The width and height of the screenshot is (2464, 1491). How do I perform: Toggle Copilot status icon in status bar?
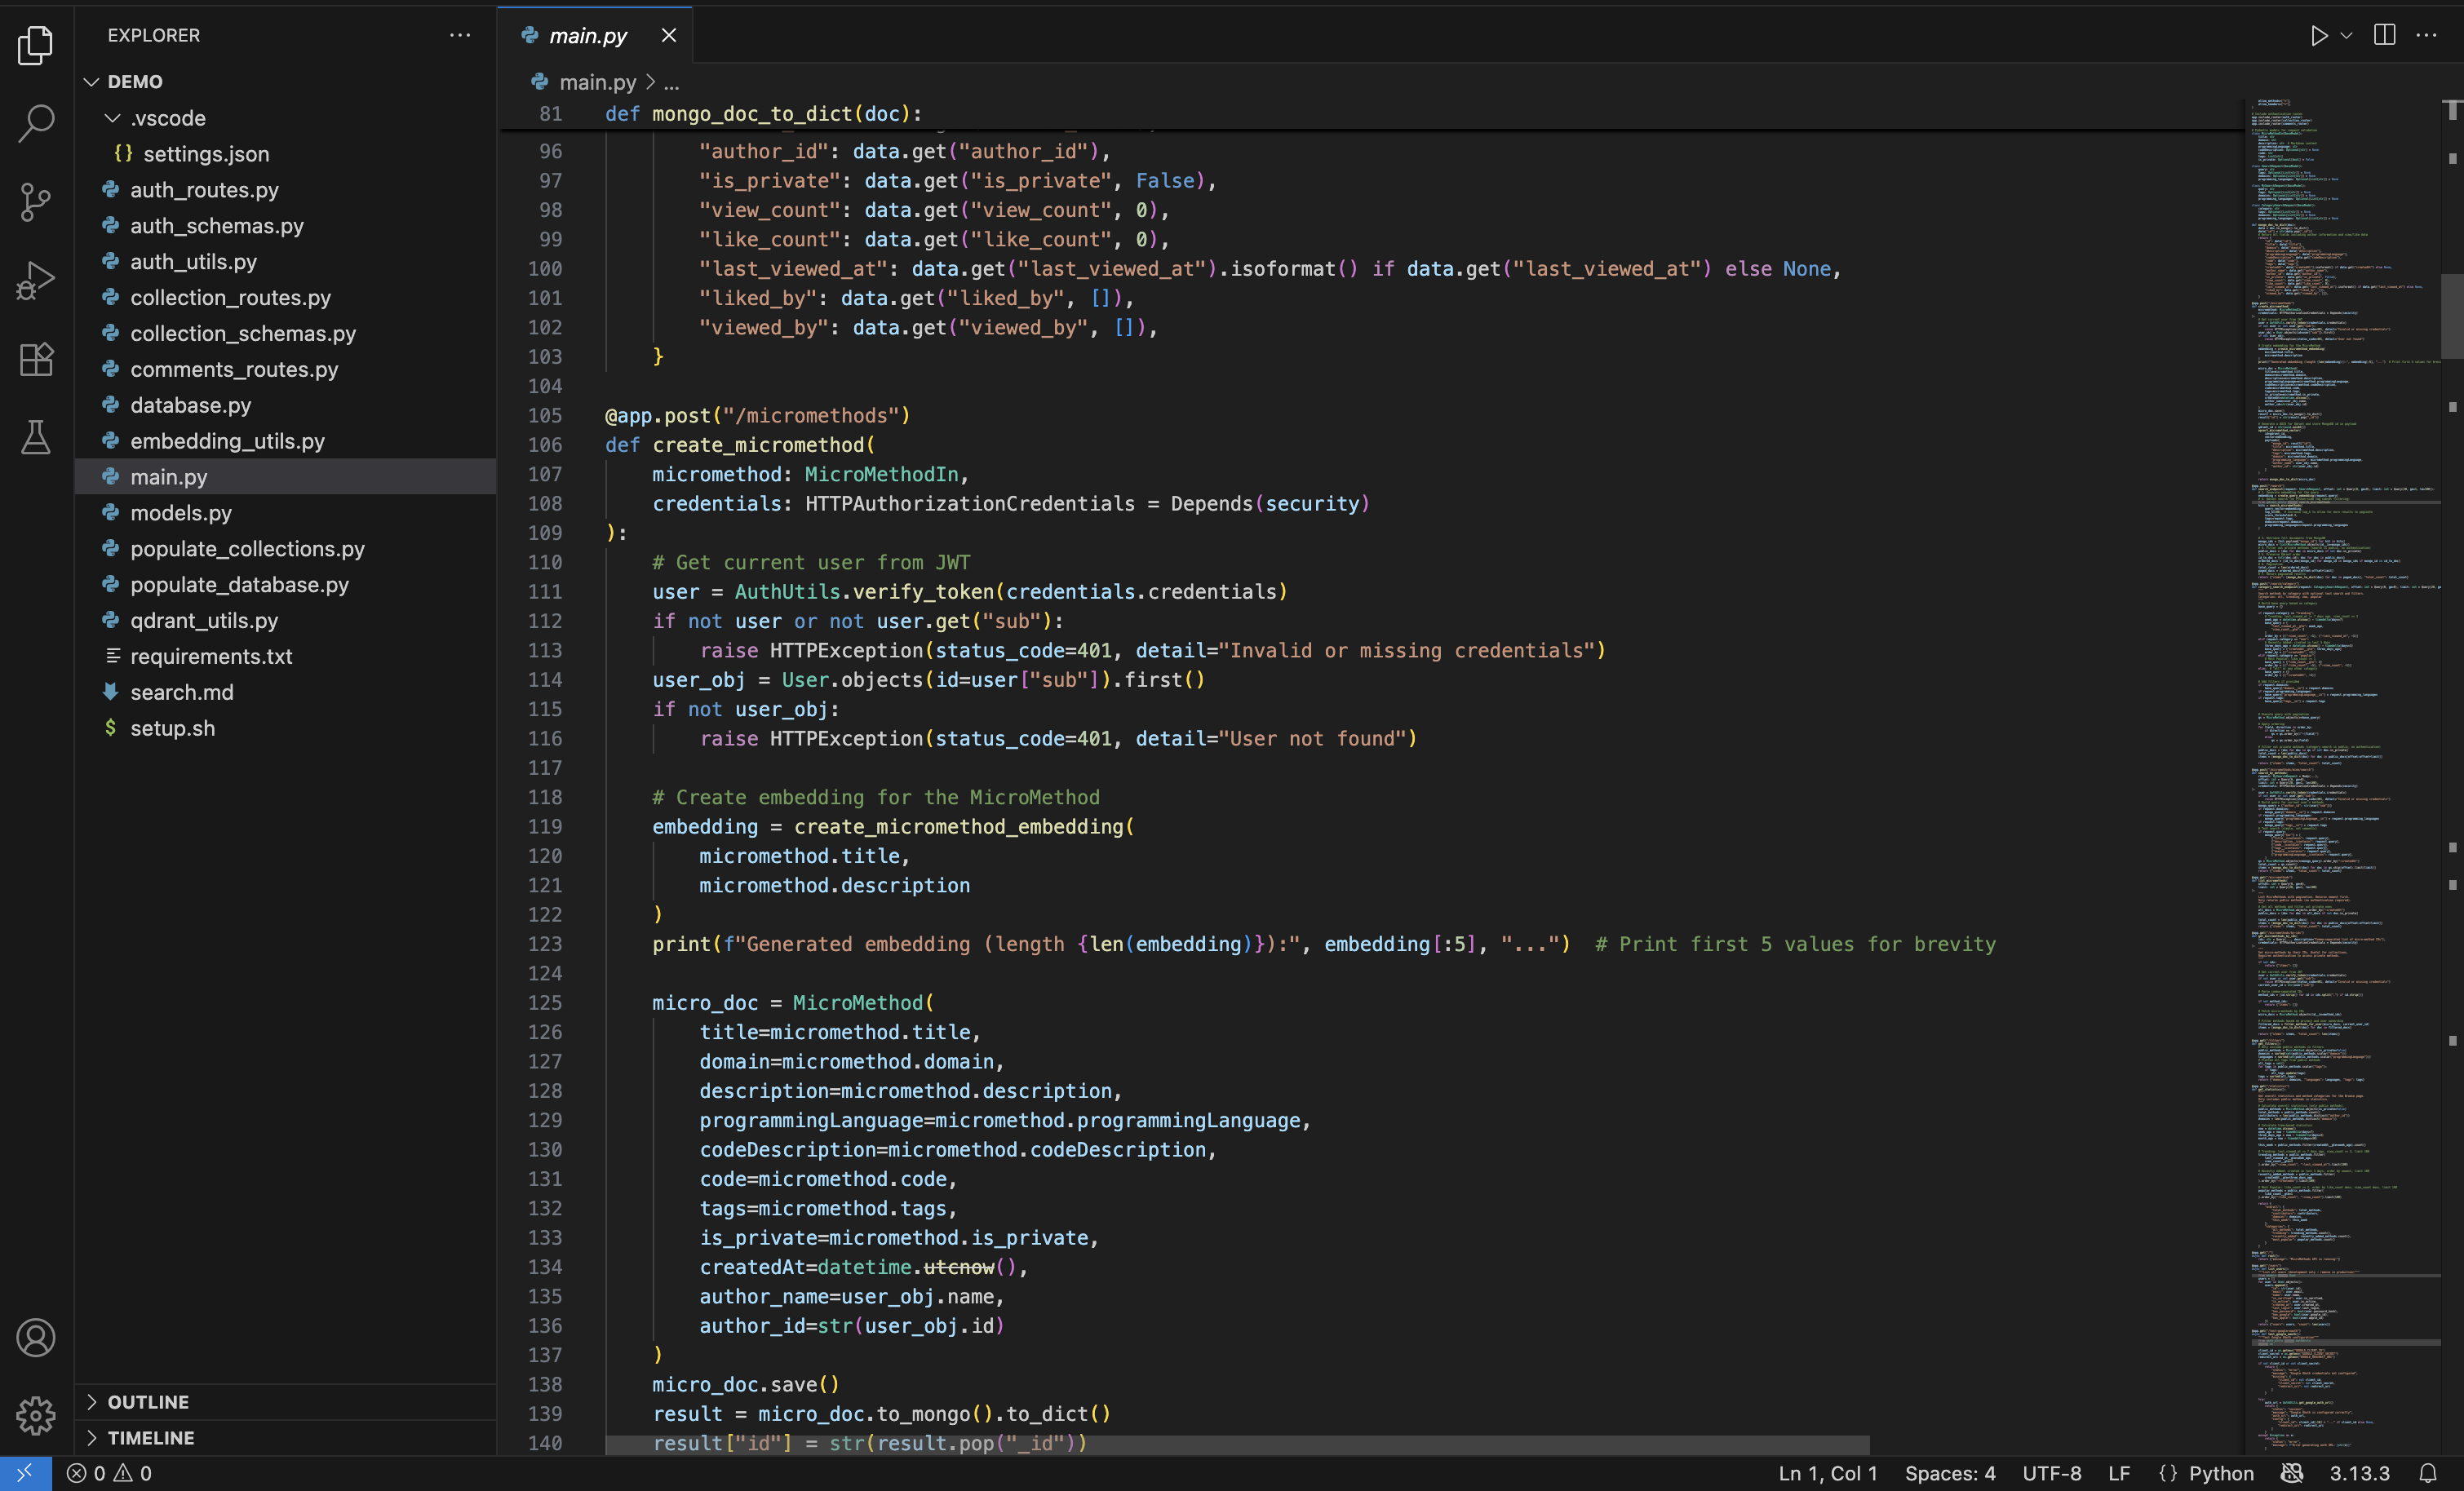[x=2291, y=1473]
